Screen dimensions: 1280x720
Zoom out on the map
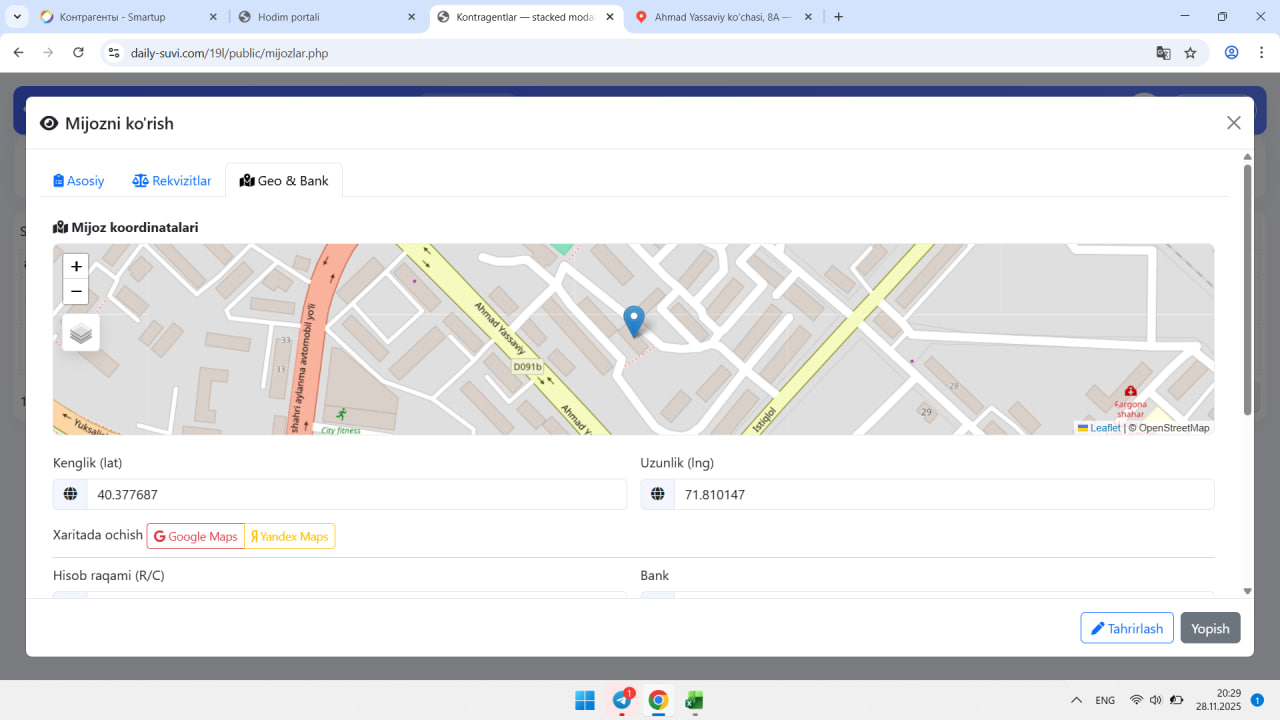(76, 292)
